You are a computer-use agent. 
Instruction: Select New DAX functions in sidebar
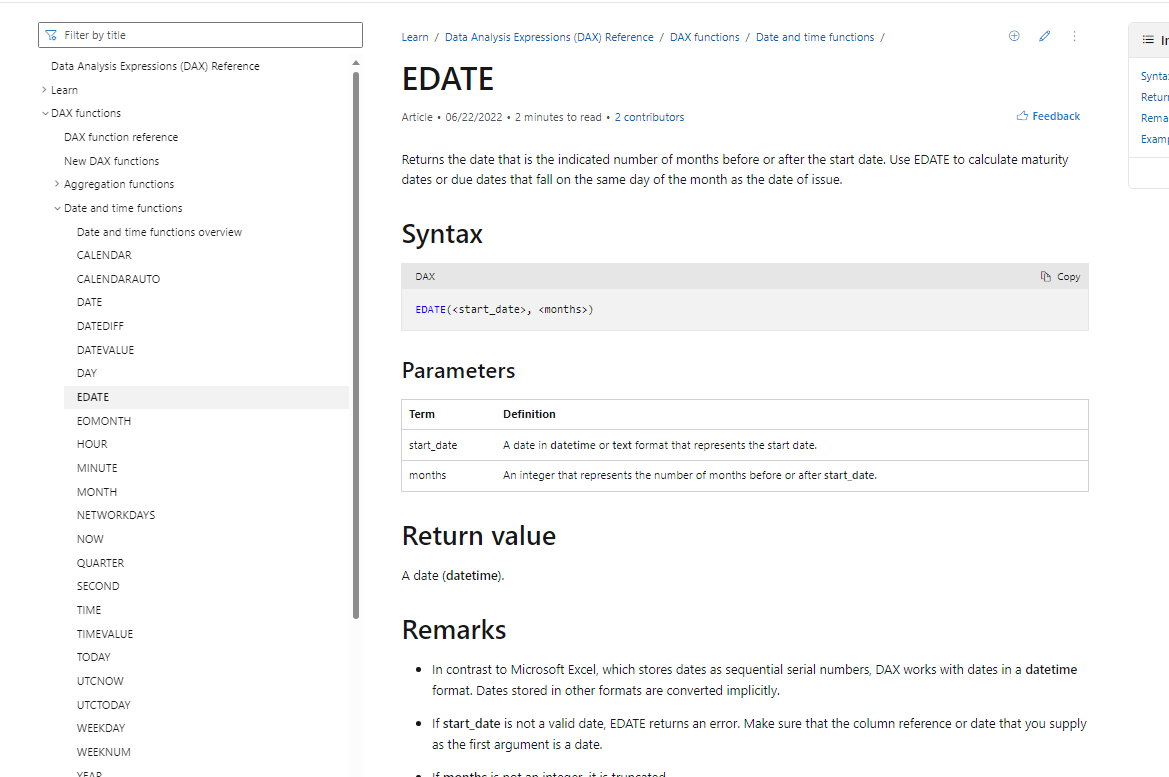click(111, 161)
